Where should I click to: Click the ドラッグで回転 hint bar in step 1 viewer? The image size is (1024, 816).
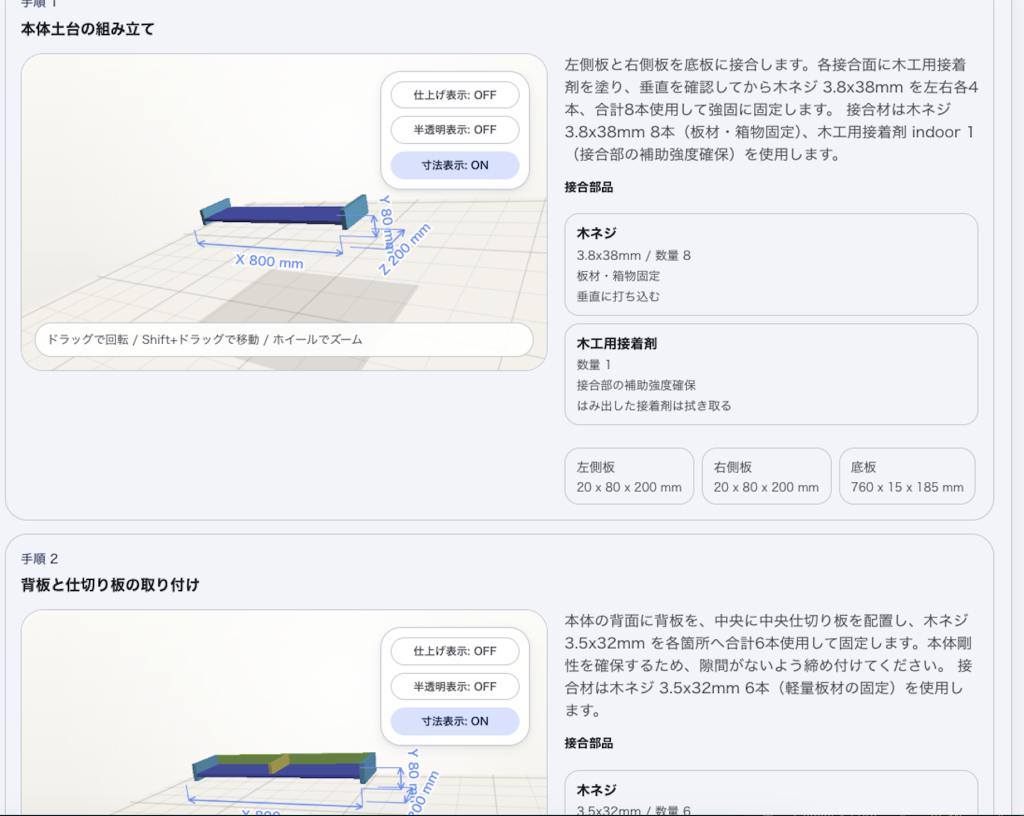284,339
